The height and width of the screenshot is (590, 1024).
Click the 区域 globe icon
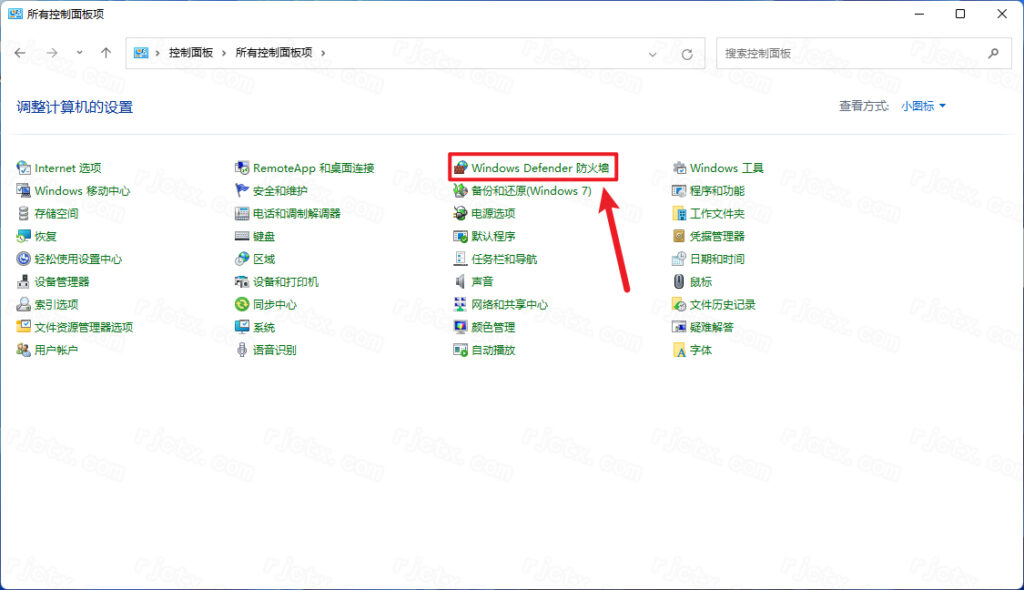(242, 259)
